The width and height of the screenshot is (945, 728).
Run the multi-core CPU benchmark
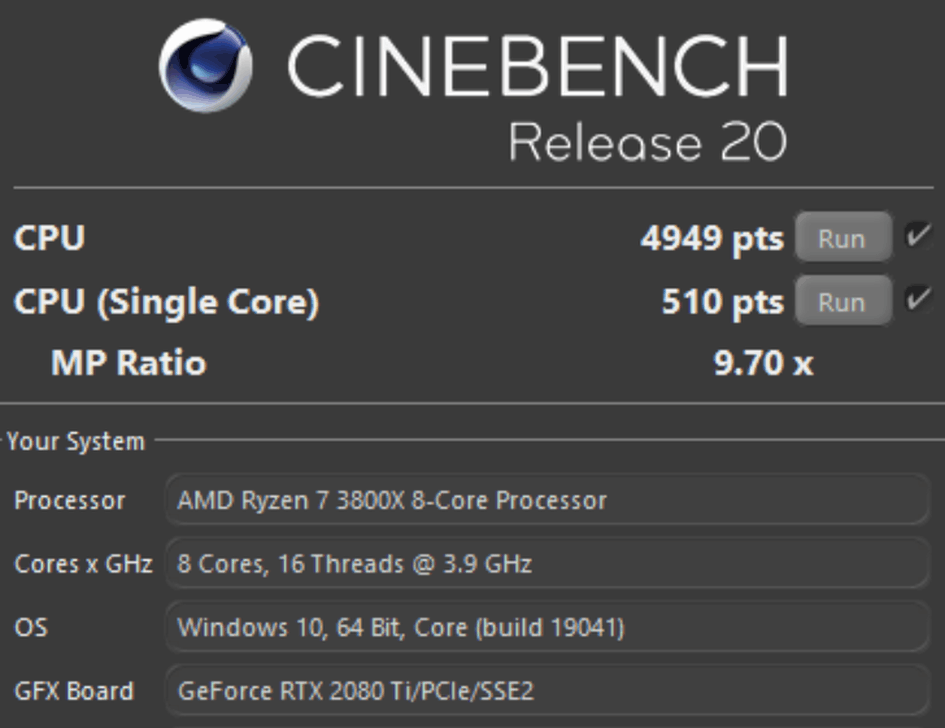[x=843, y=238]
